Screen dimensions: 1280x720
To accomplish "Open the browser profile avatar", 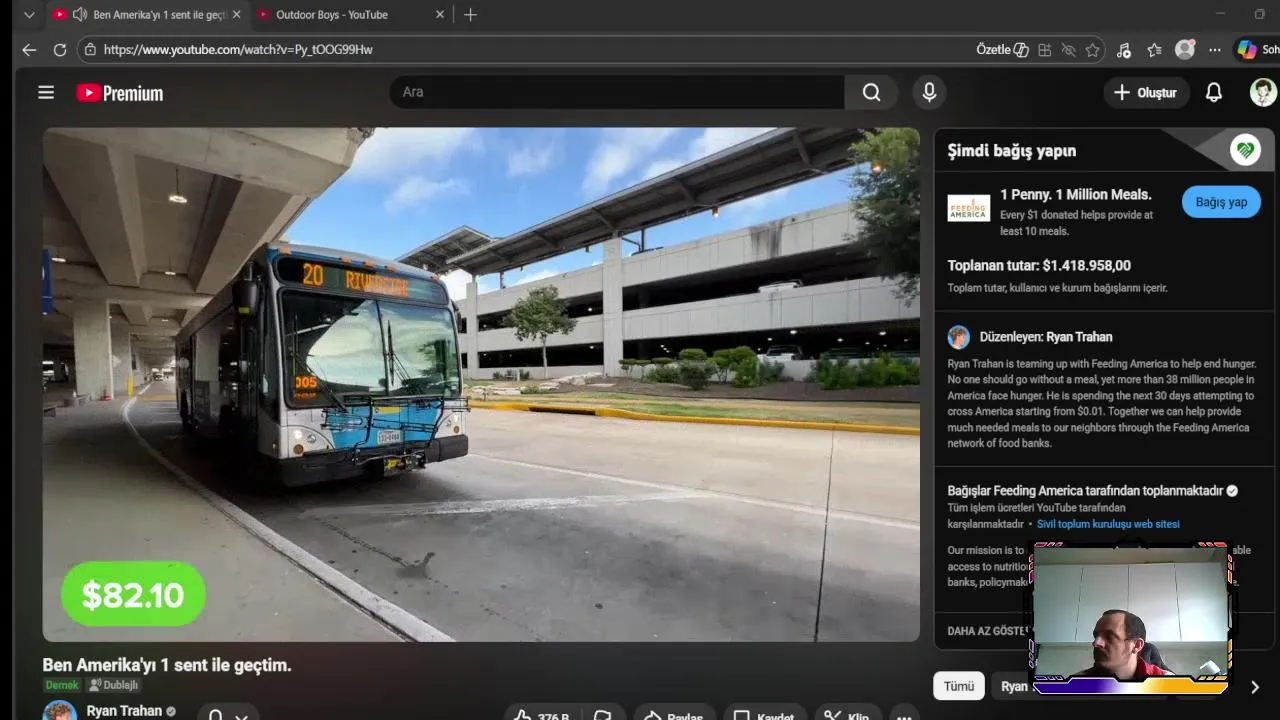I will [1185, 50].
